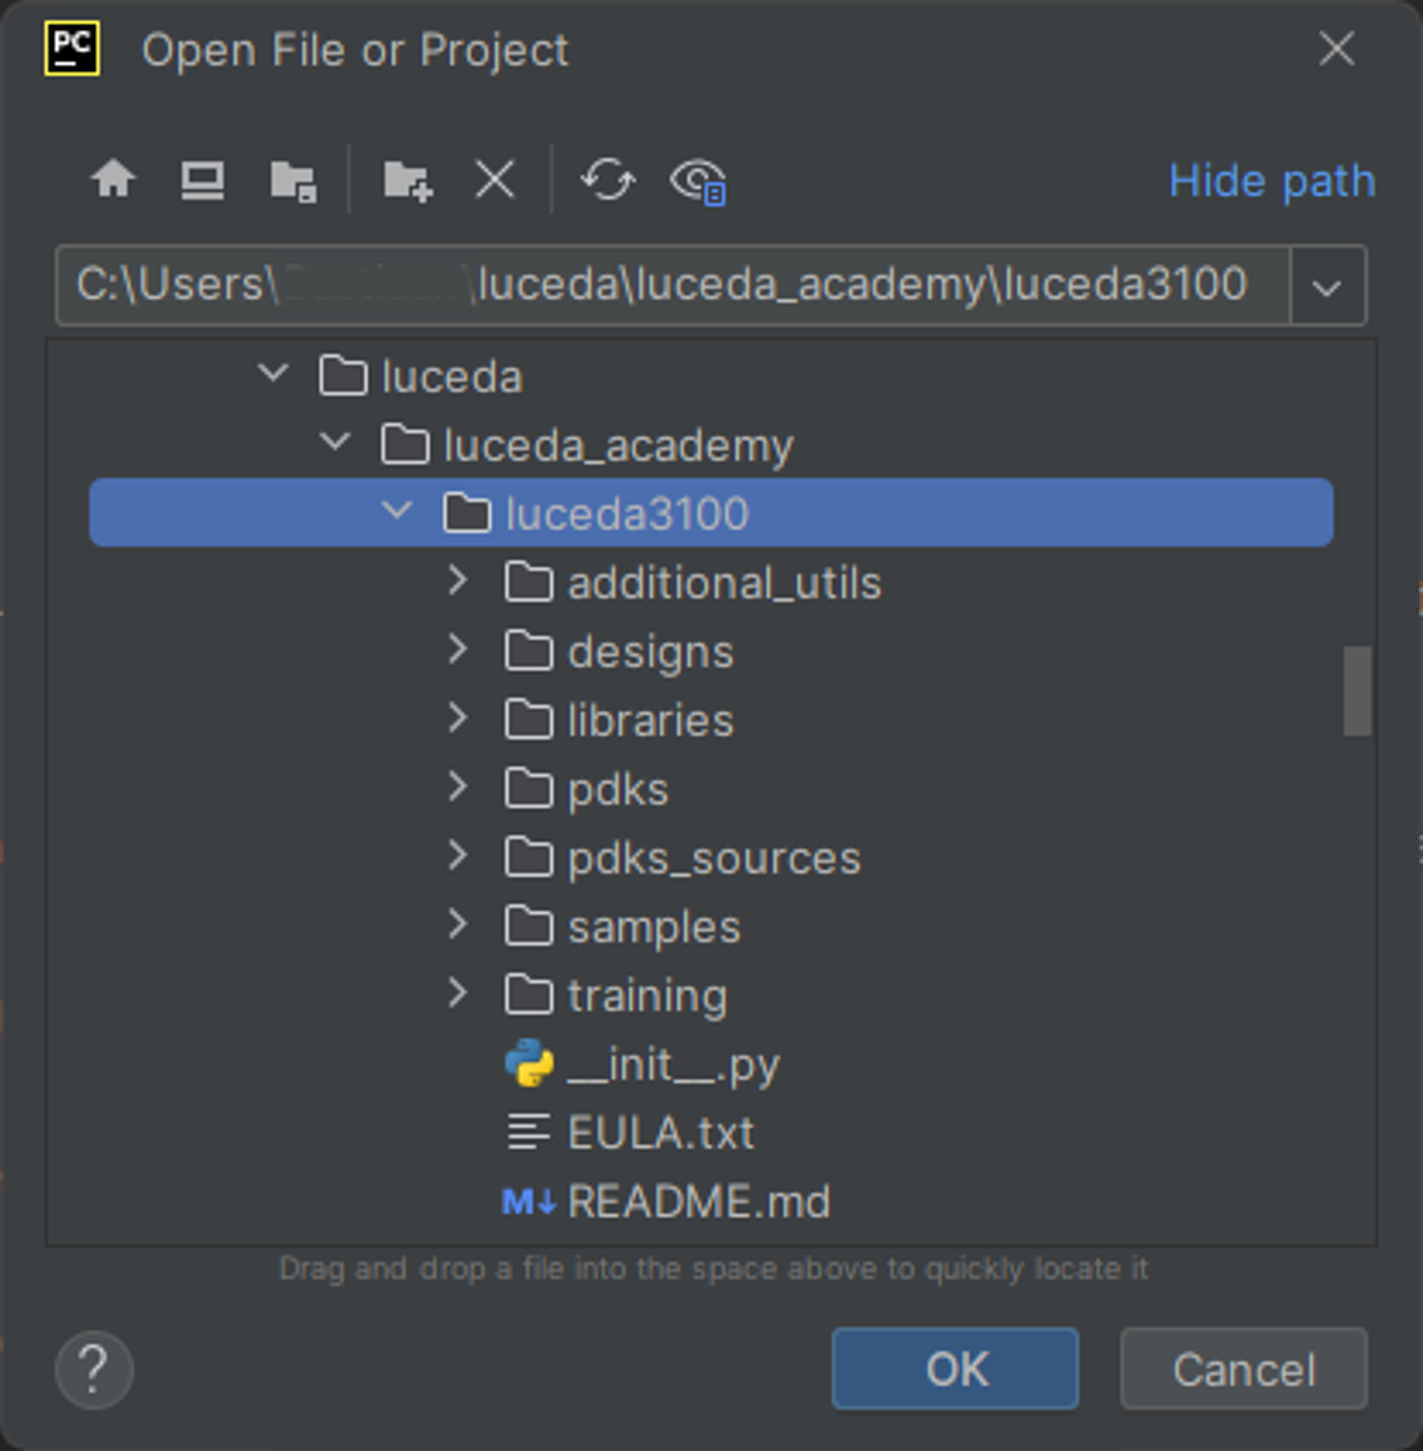Expand the pdks_sources folder
Image resolution: width=1423 pixels, height=1451 pixels.
click(x=458, y=856)
